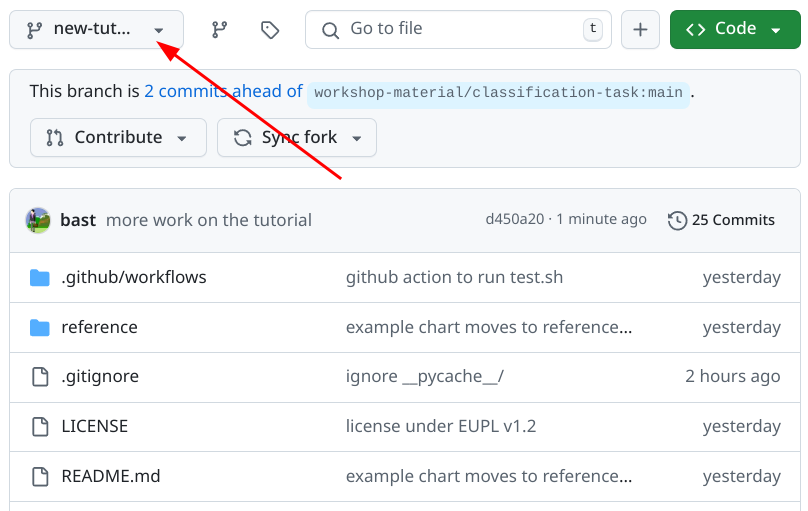This screenshot has height=511, width=808.
Task: Click the README.md file icon
Action: pos(40,477)
